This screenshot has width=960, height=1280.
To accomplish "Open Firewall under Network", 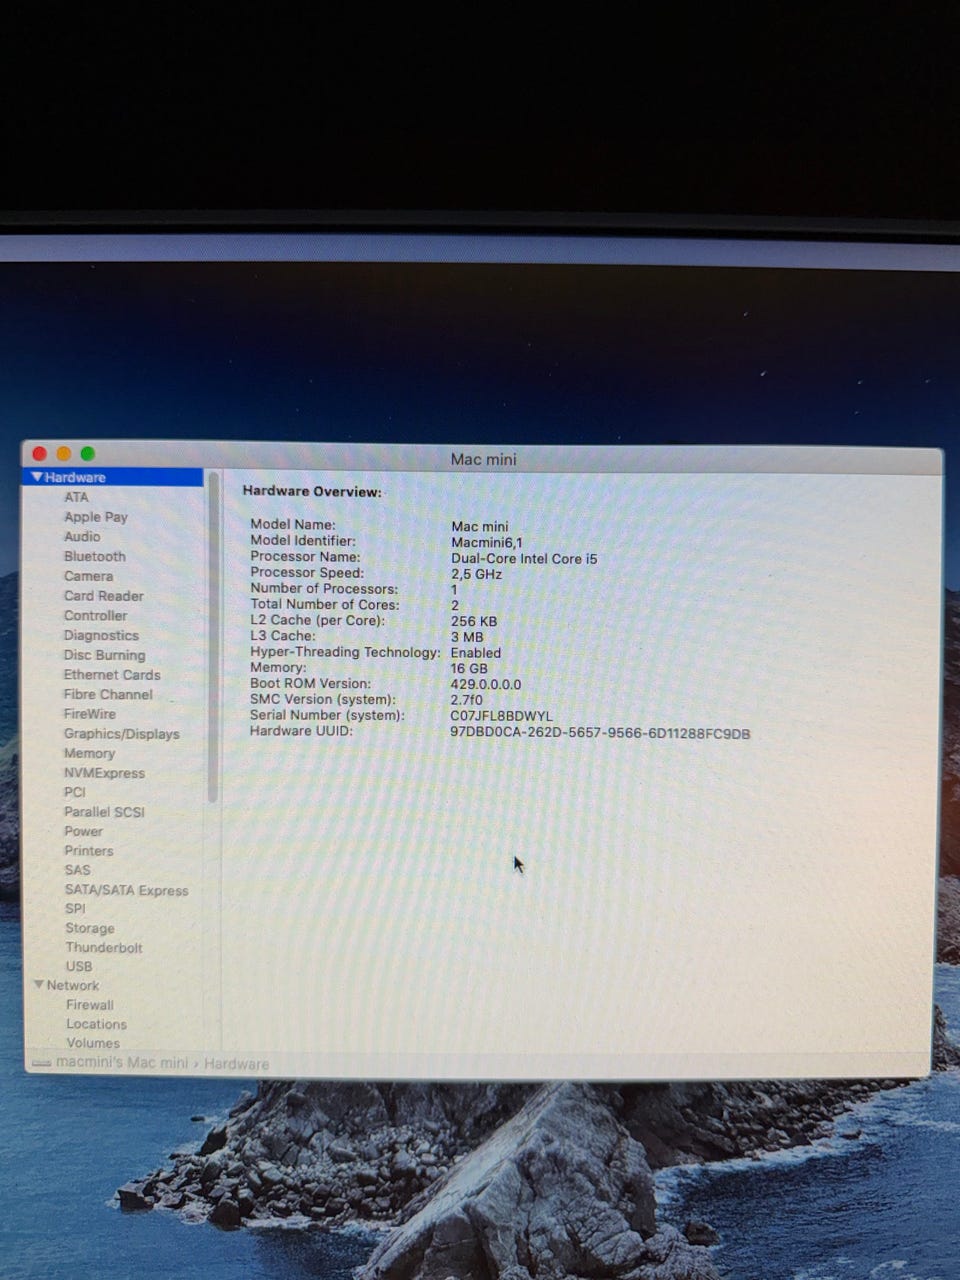I will pos(90,1005).
